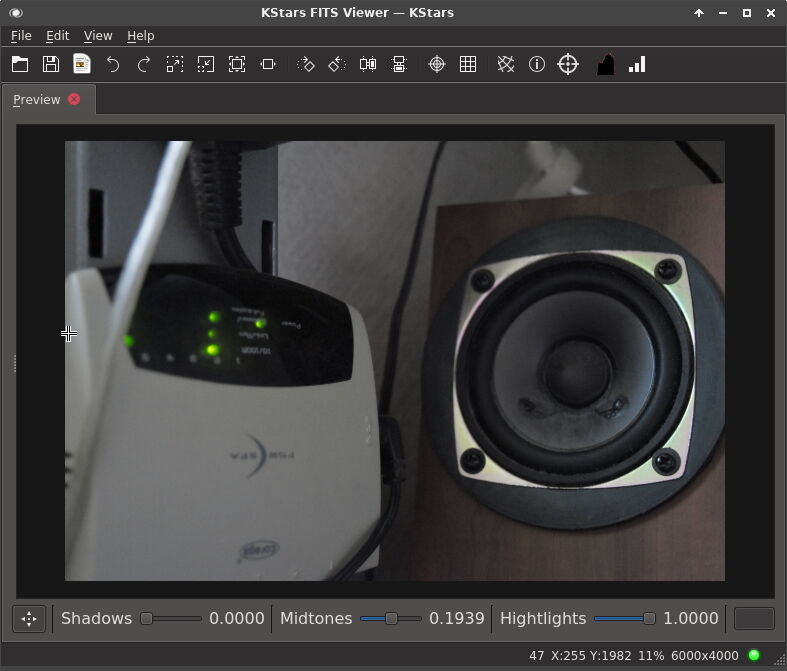The height and width of the screenshot is (671, 787).
Task: Close the Preview tab with red X
Action: (74, 99)
